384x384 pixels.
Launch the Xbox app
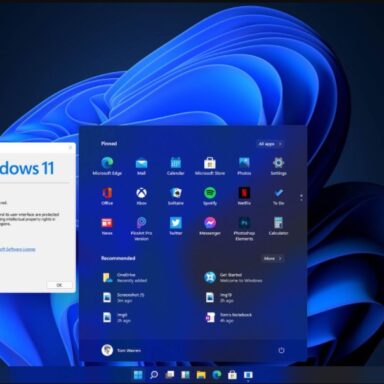tap(141, 196)
